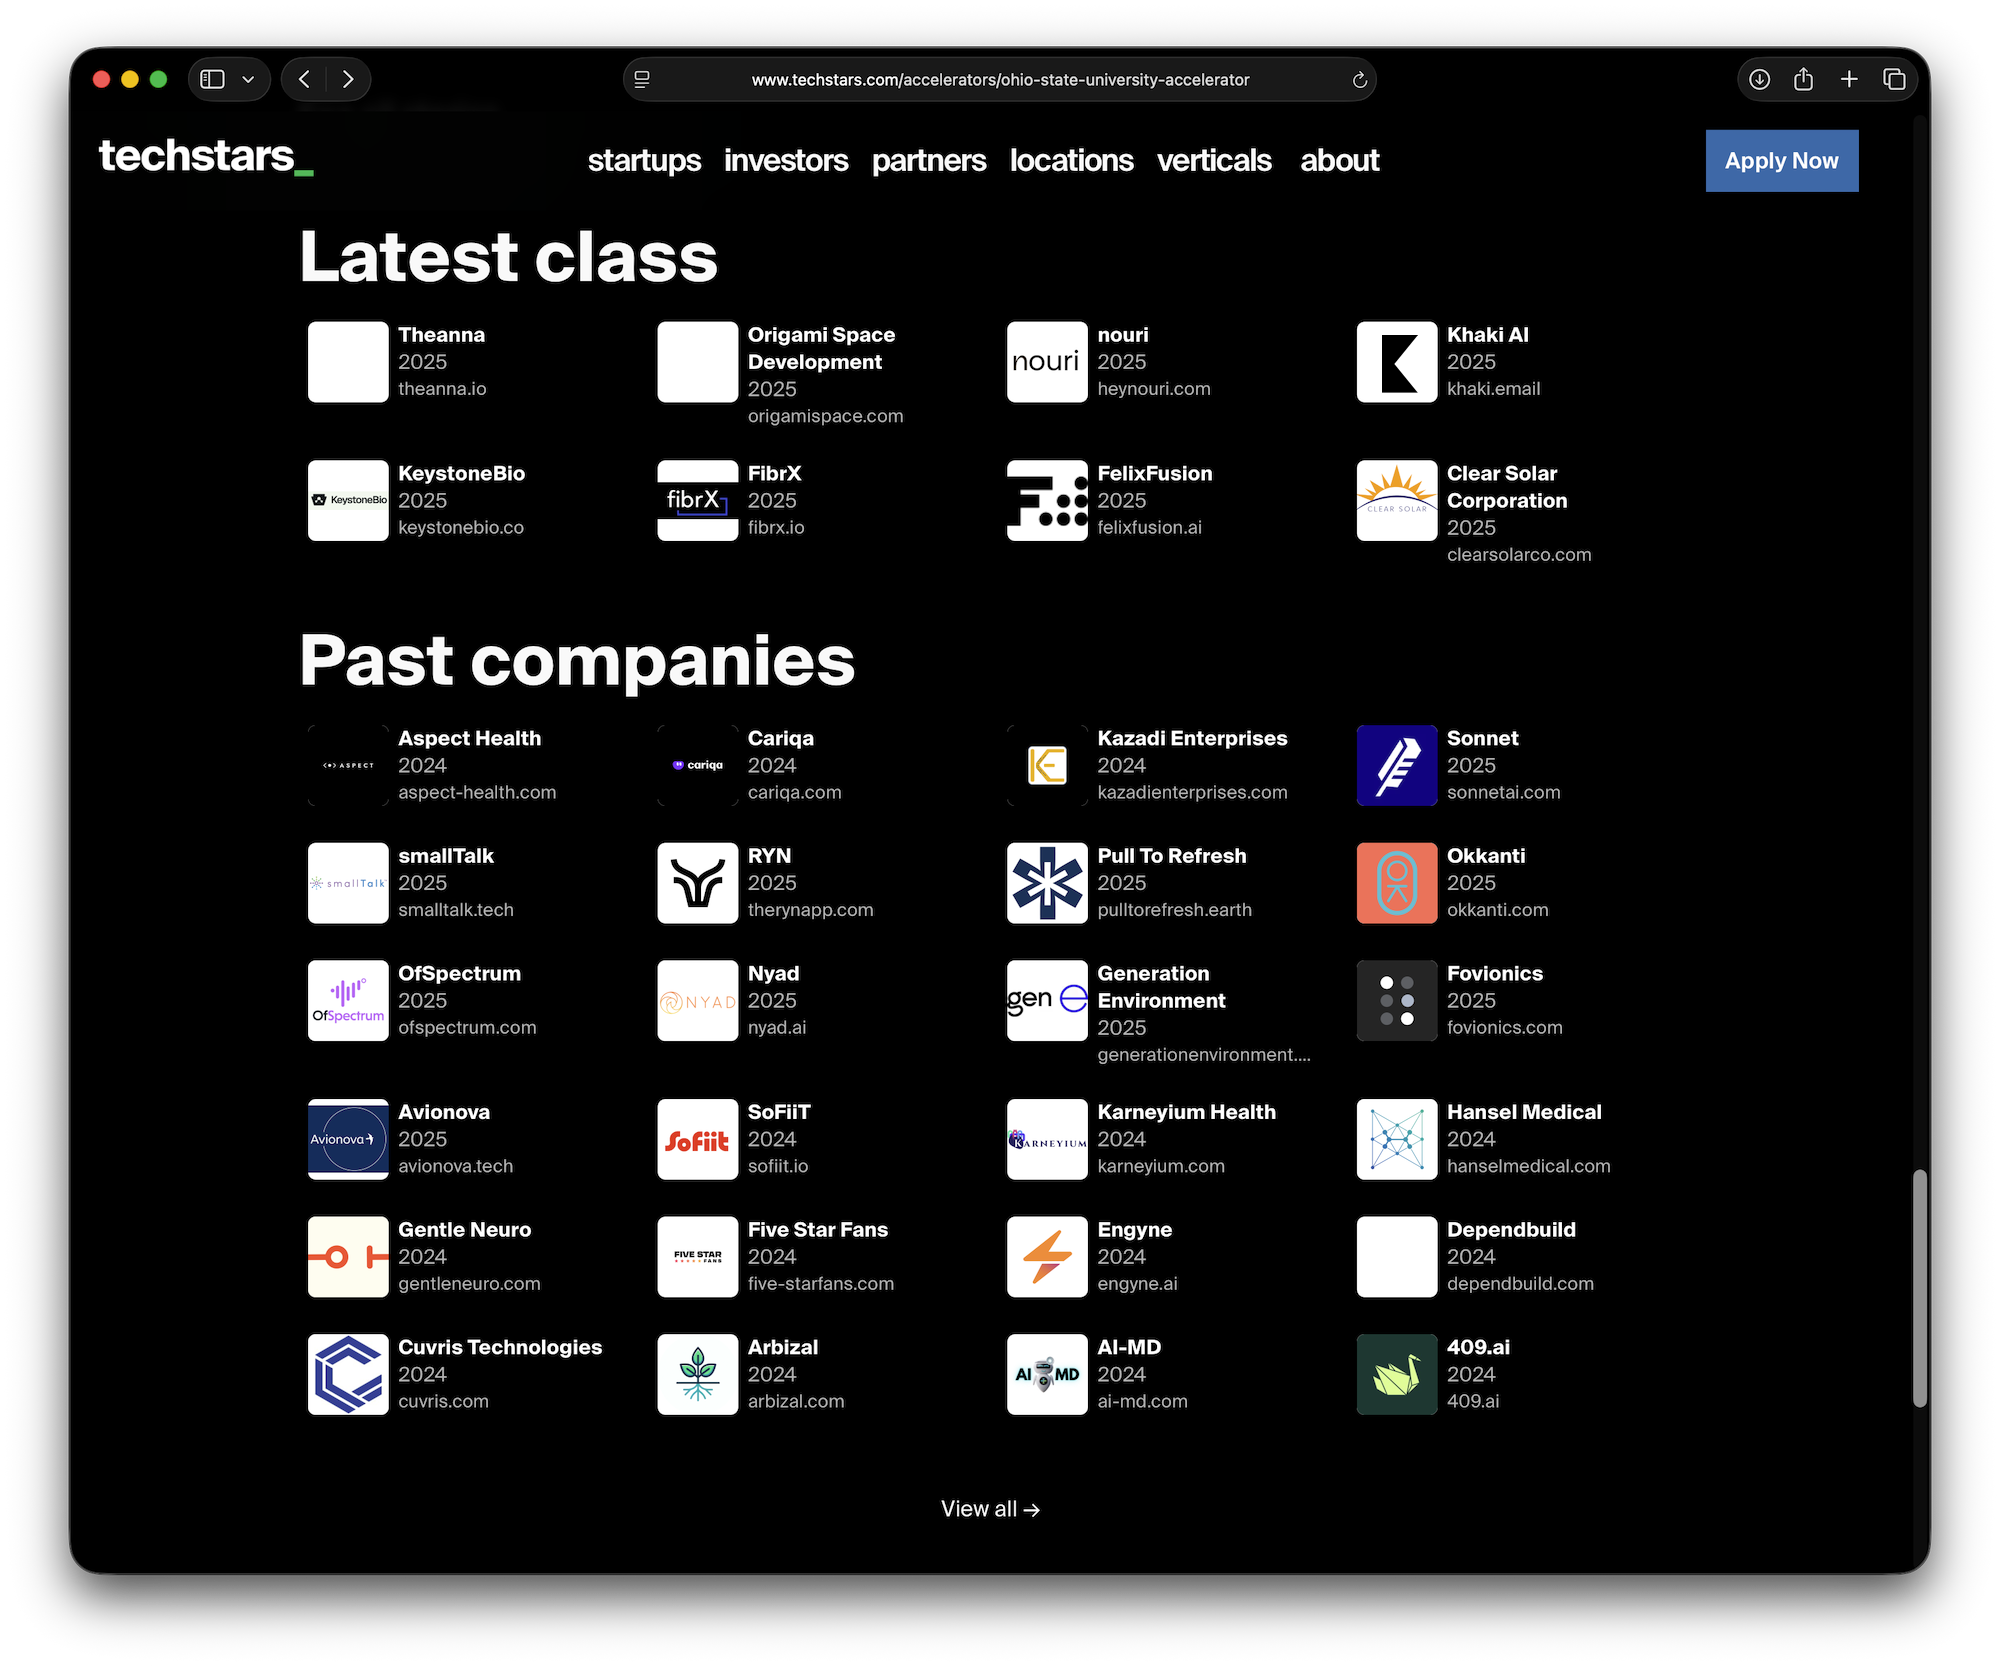Open the investors navigation menu
2000x1666 pixels.
(786, 161)
